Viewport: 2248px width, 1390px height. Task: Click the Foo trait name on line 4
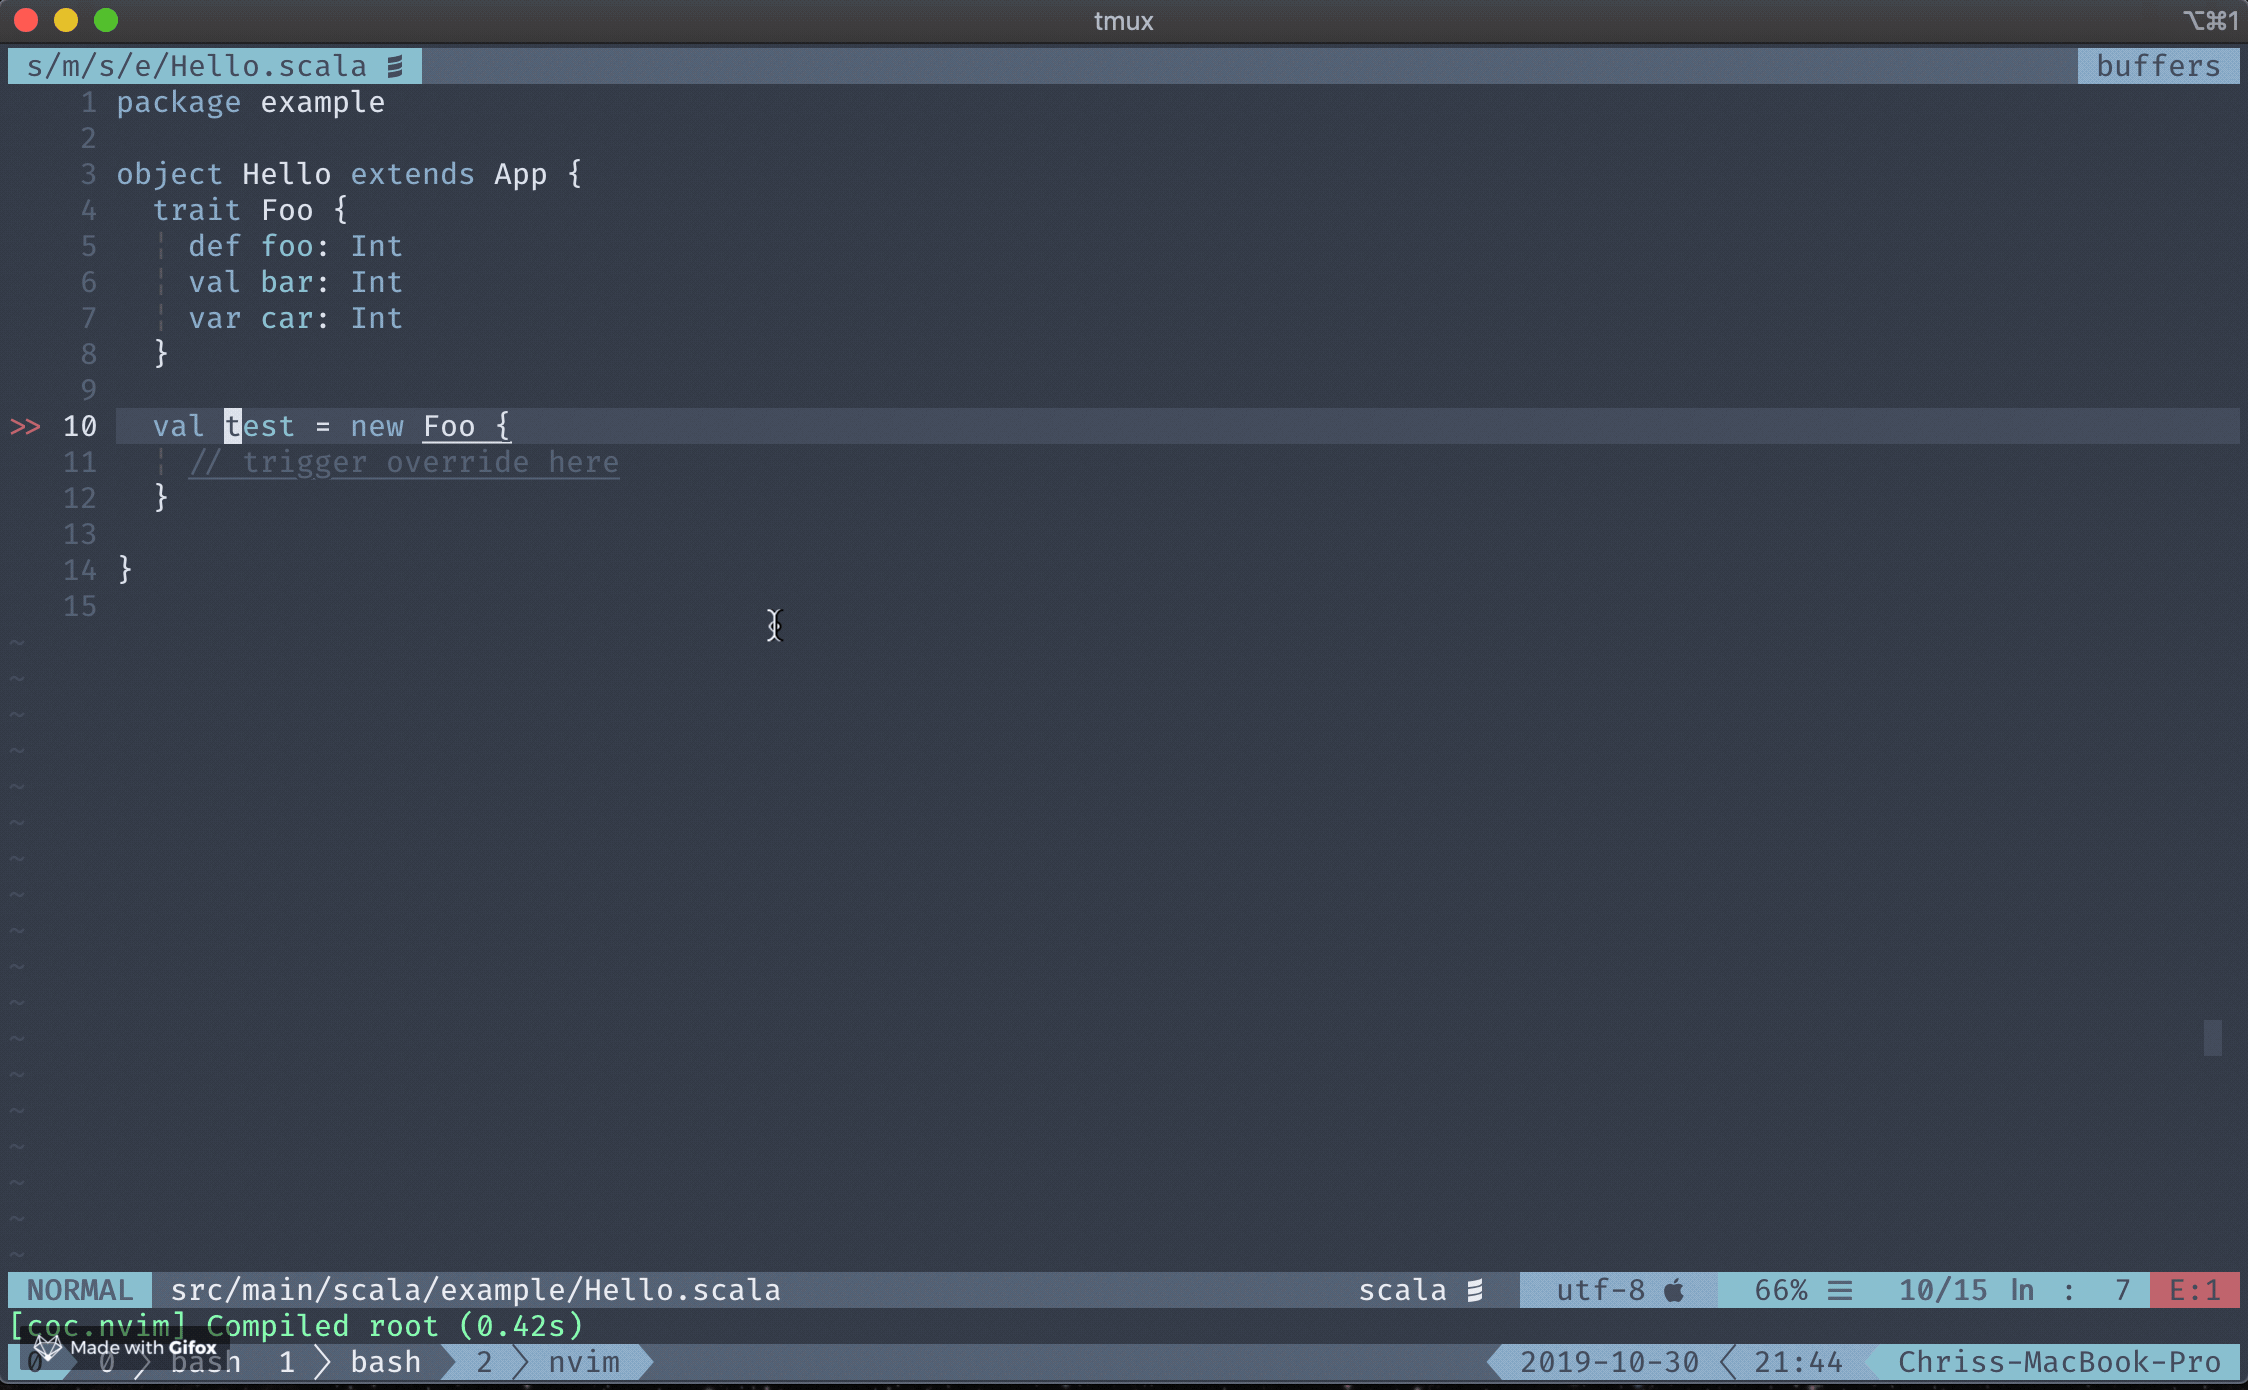click(x=287, y=210)
